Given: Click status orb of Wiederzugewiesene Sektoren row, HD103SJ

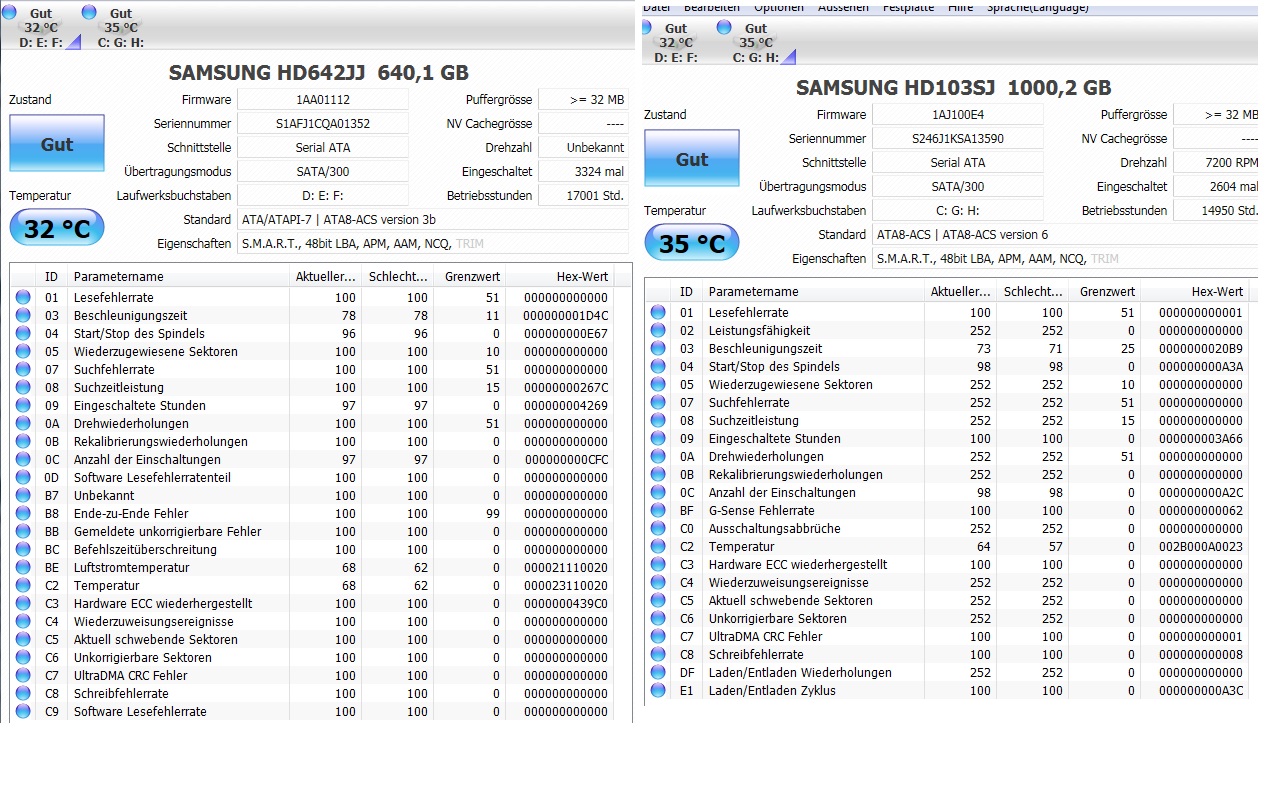Looking at the screenshot, I should click(658, 384).
